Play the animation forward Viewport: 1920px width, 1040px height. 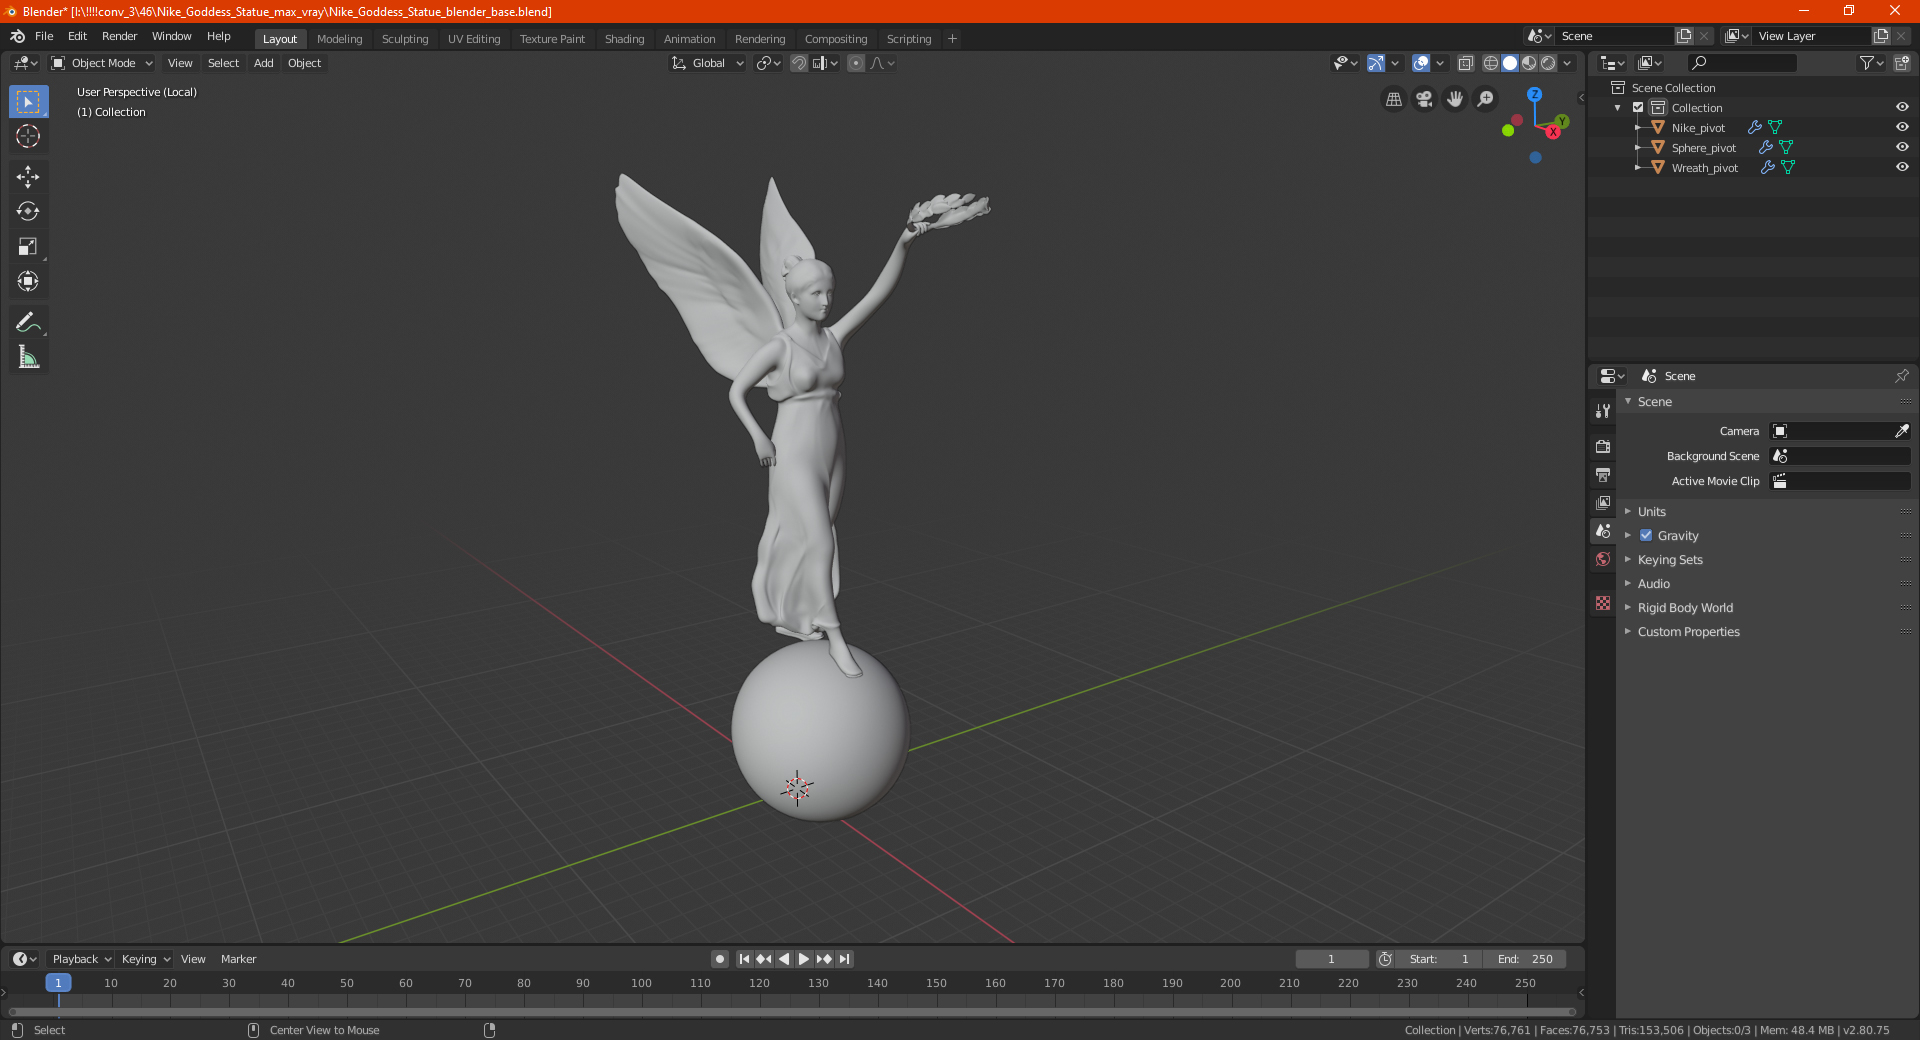(x=804, y=959)
